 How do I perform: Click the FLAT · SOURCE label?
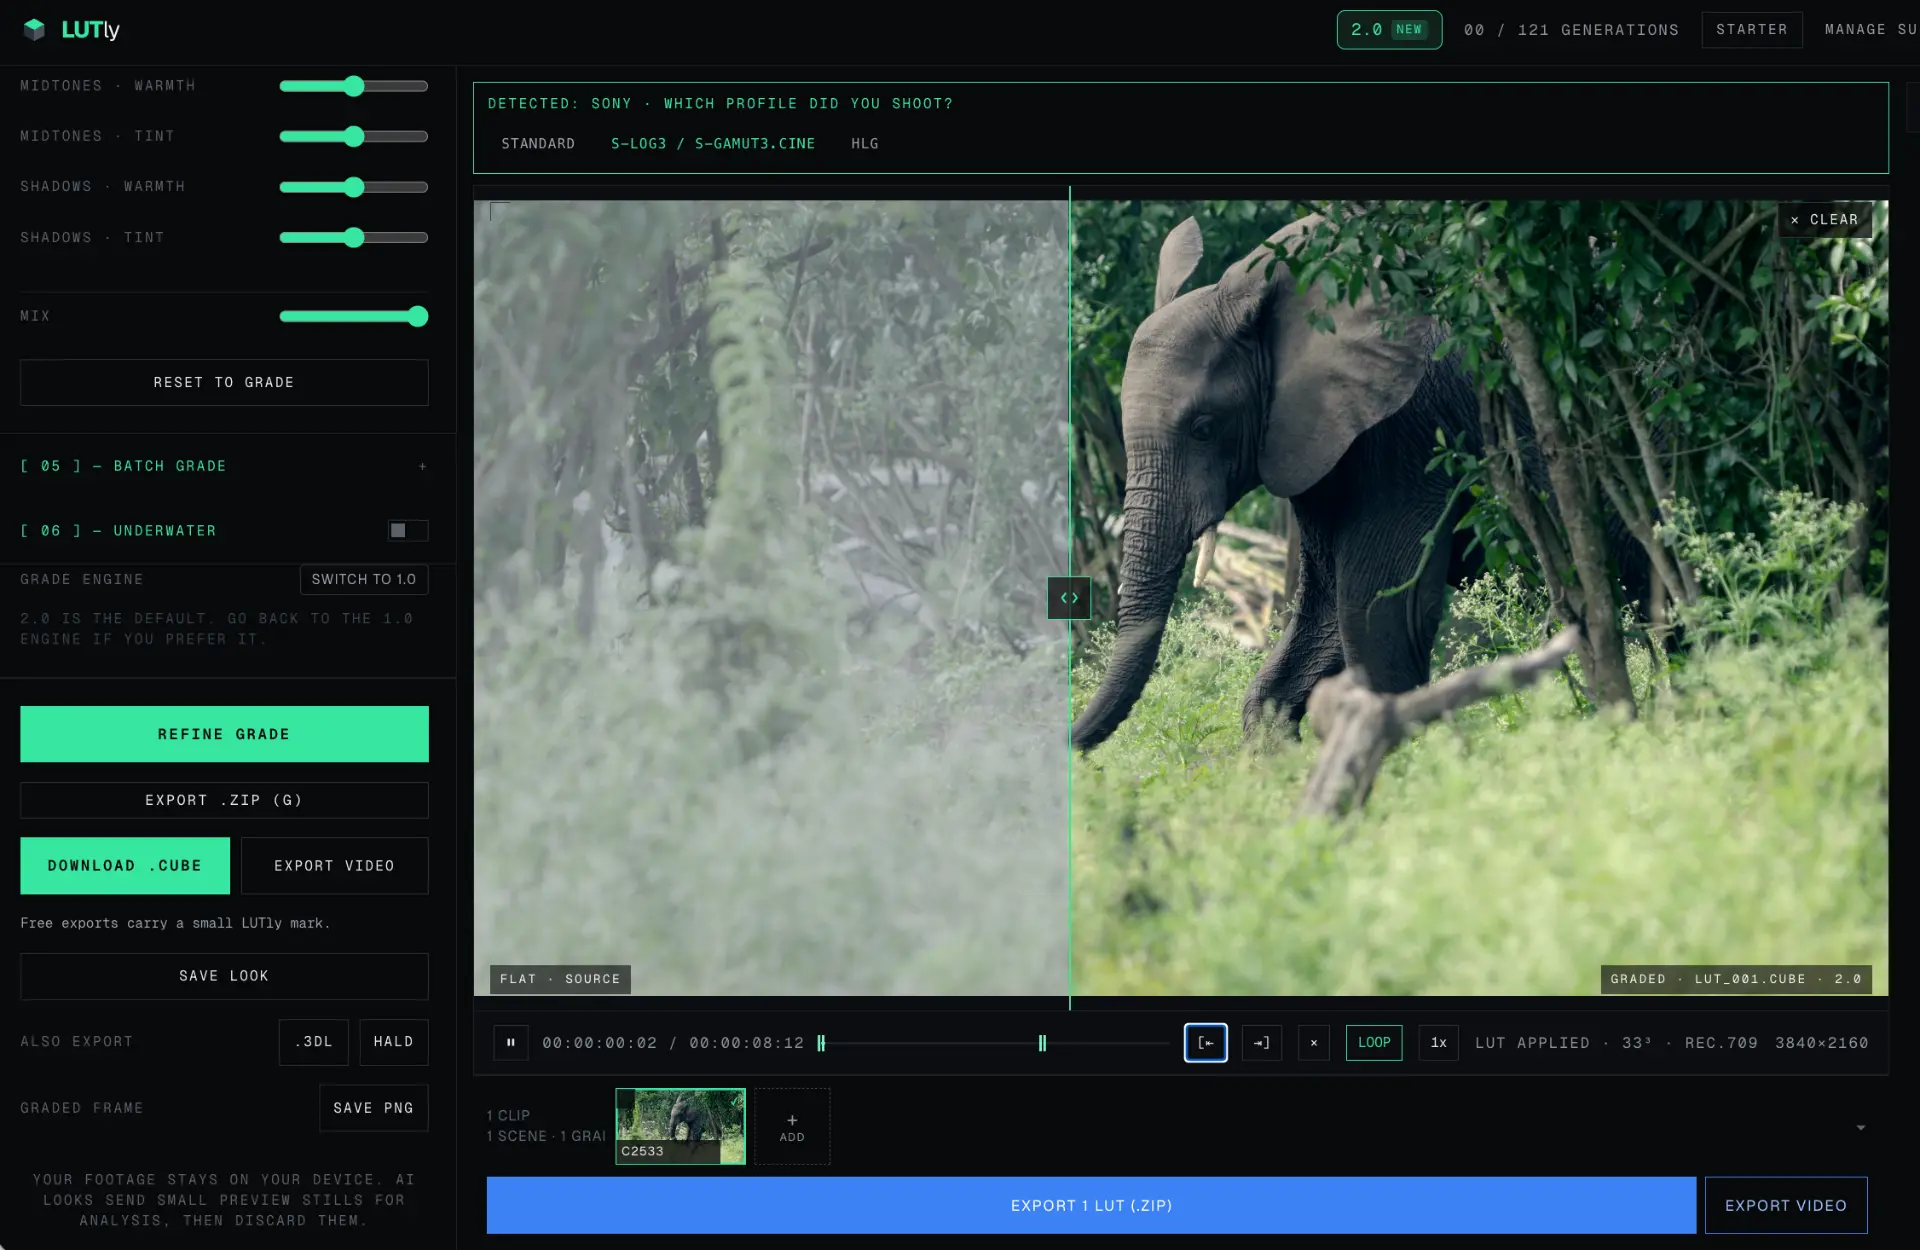[560, 979]
